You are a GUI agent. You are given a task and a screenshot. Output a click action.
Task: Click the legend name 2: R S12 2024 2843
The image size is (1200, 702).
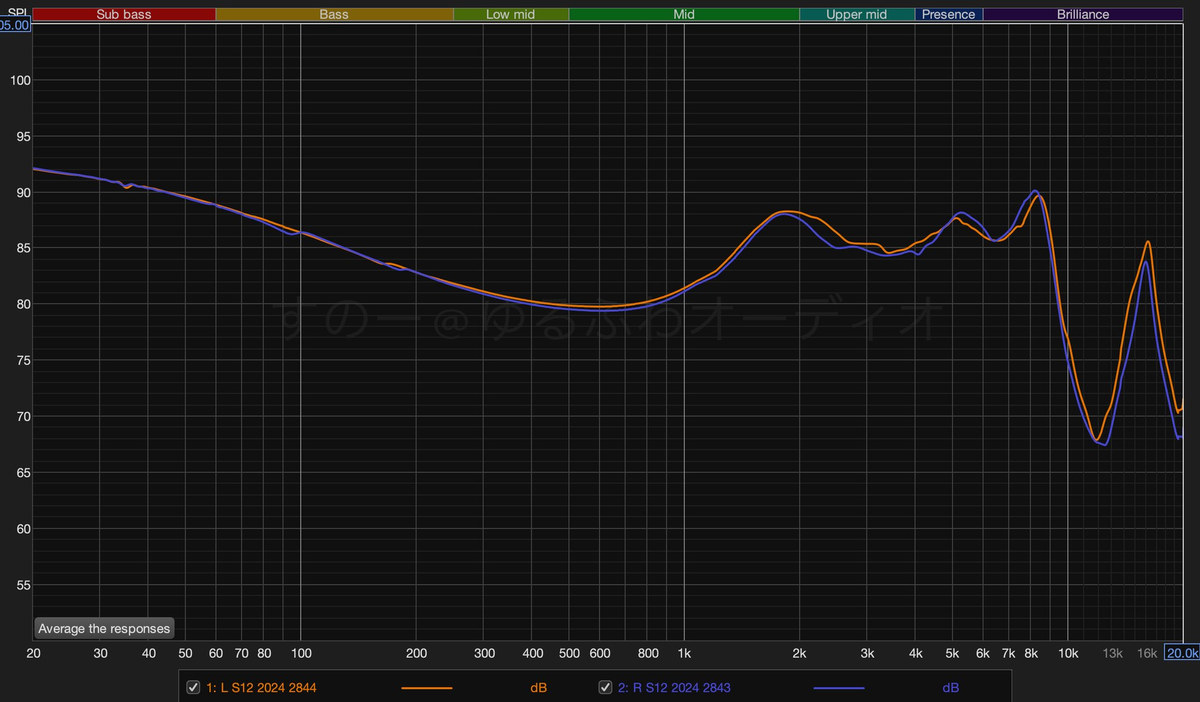pos(674,688)
